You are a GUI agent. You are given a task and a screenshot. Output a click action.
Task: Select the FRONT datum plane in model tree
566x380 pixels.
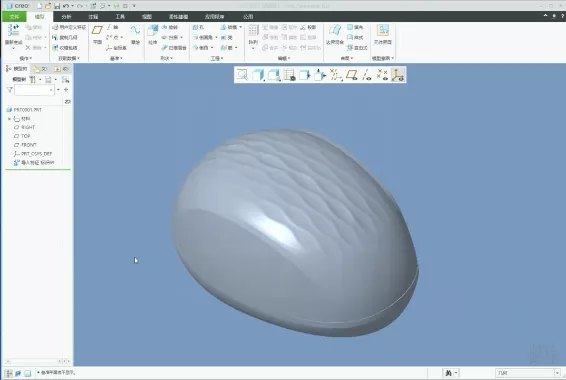[29, 145]
